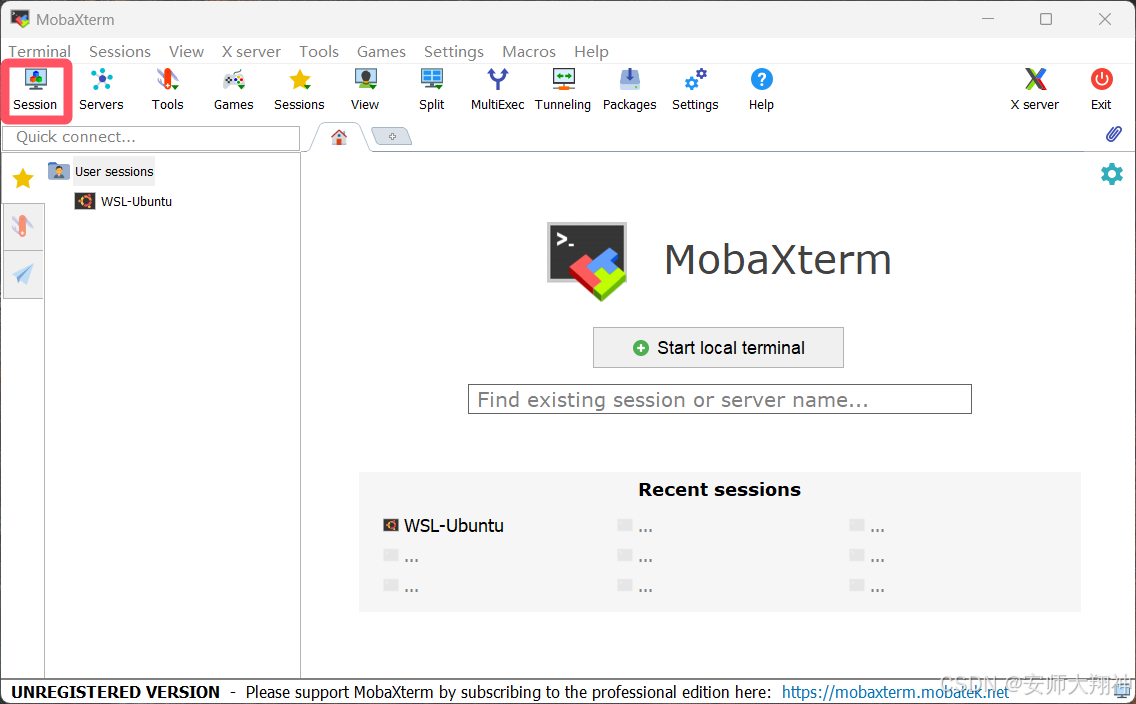The width and height of the screenshot is (1136, 704).
Task: Open the mobaxterm.mobatek.net link
Action: [x=895, y=692]
